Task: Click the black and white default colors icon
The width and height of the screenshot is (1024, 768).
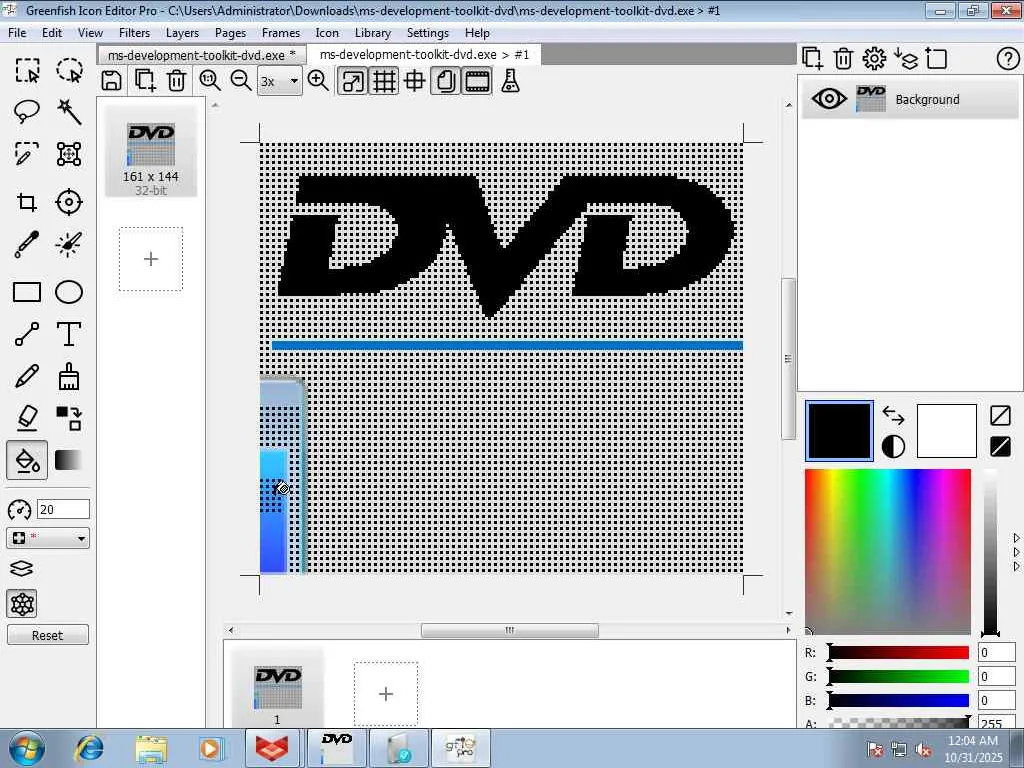Action: point(893,447)
